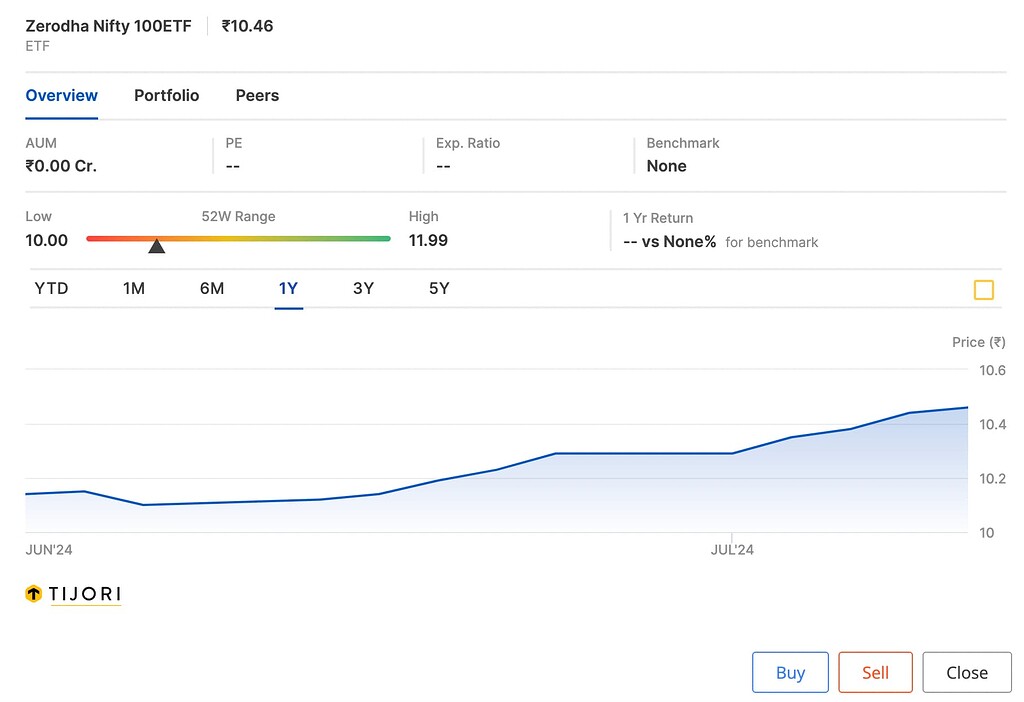Screen dimensions: 1024x702
Task: Click the Close button
Action: tap(966, 672)
